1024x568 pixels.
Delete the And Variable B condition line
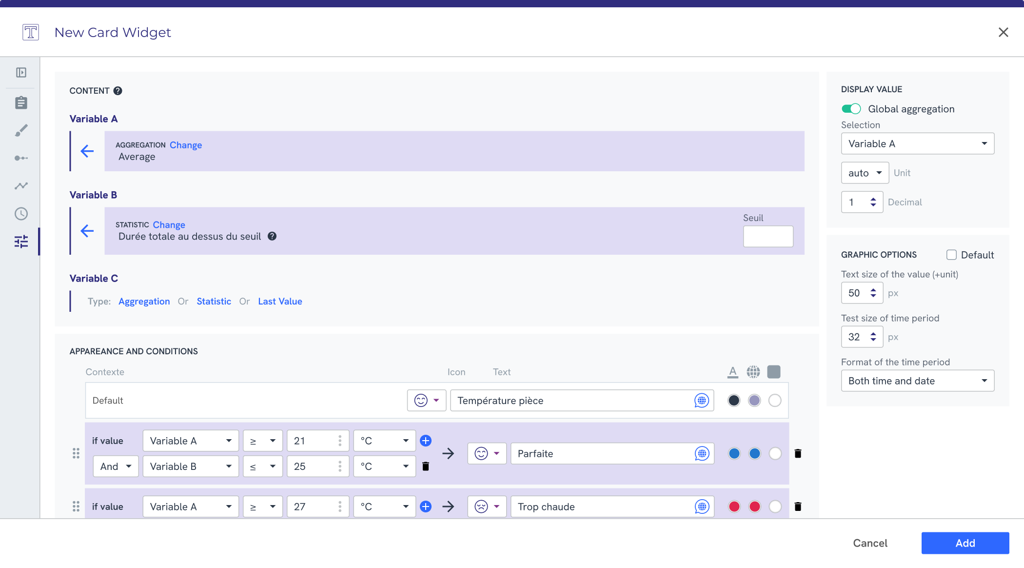point(426,466)
